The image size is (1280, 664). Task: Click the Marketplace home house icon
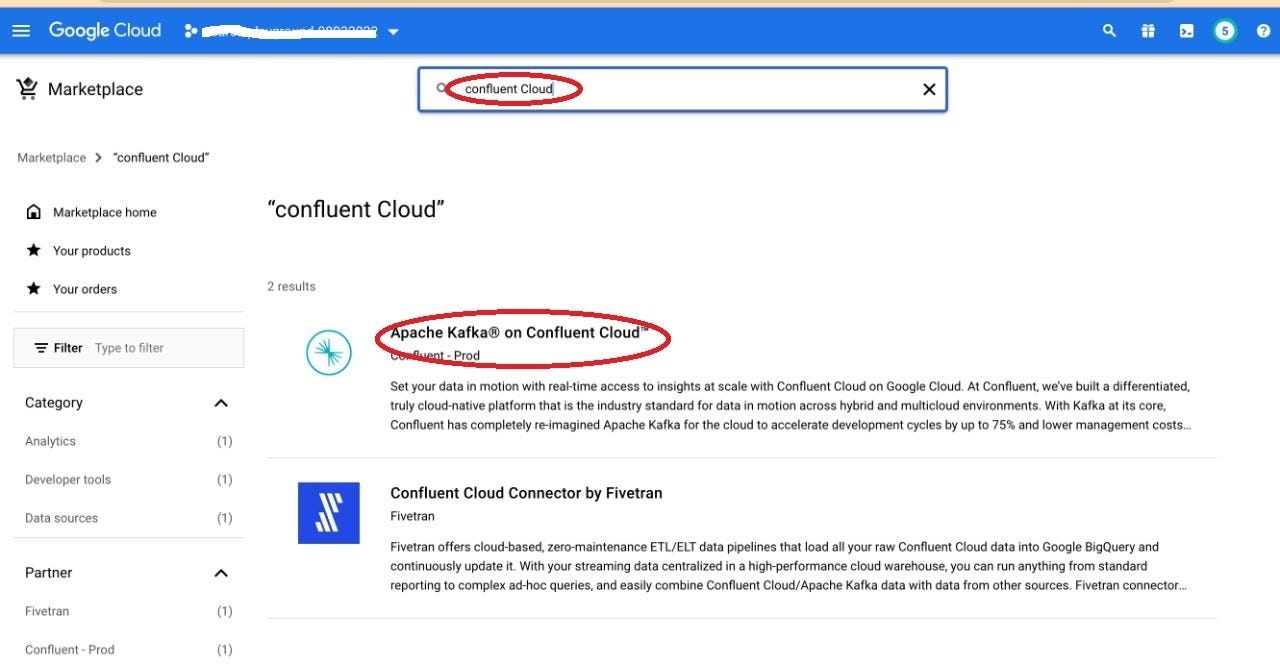pos(33,212)
